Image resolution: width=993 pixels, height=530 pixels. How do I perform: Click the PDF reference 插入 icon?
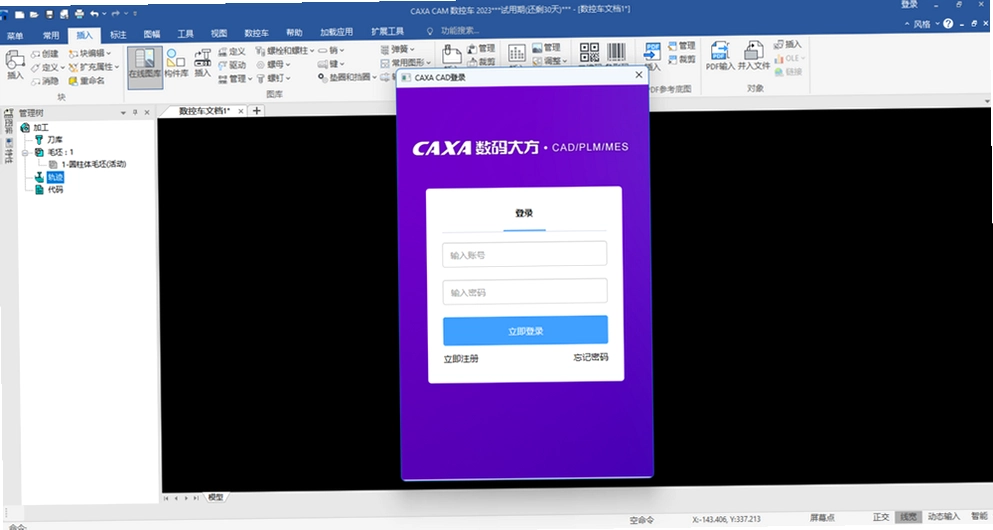652,56
